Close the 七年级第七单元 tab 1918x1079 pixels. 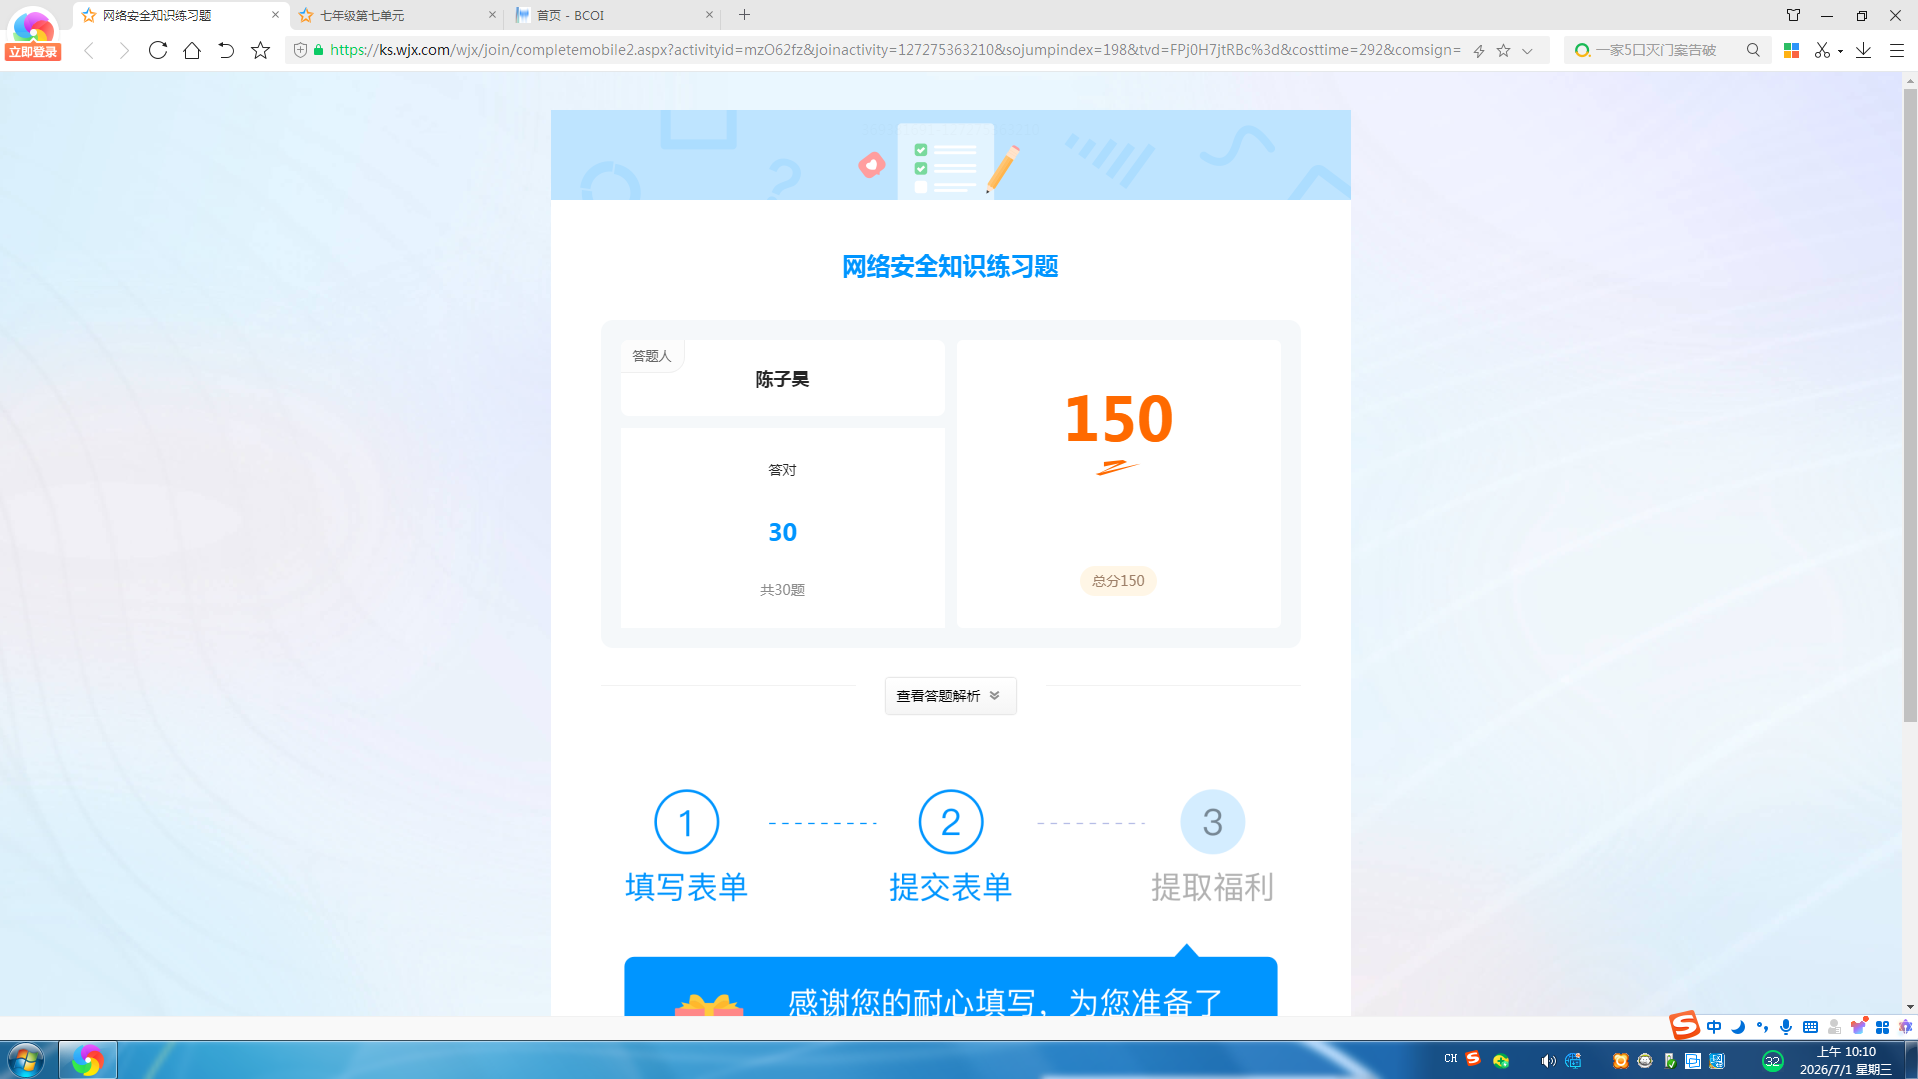click(x=492, y=15)
